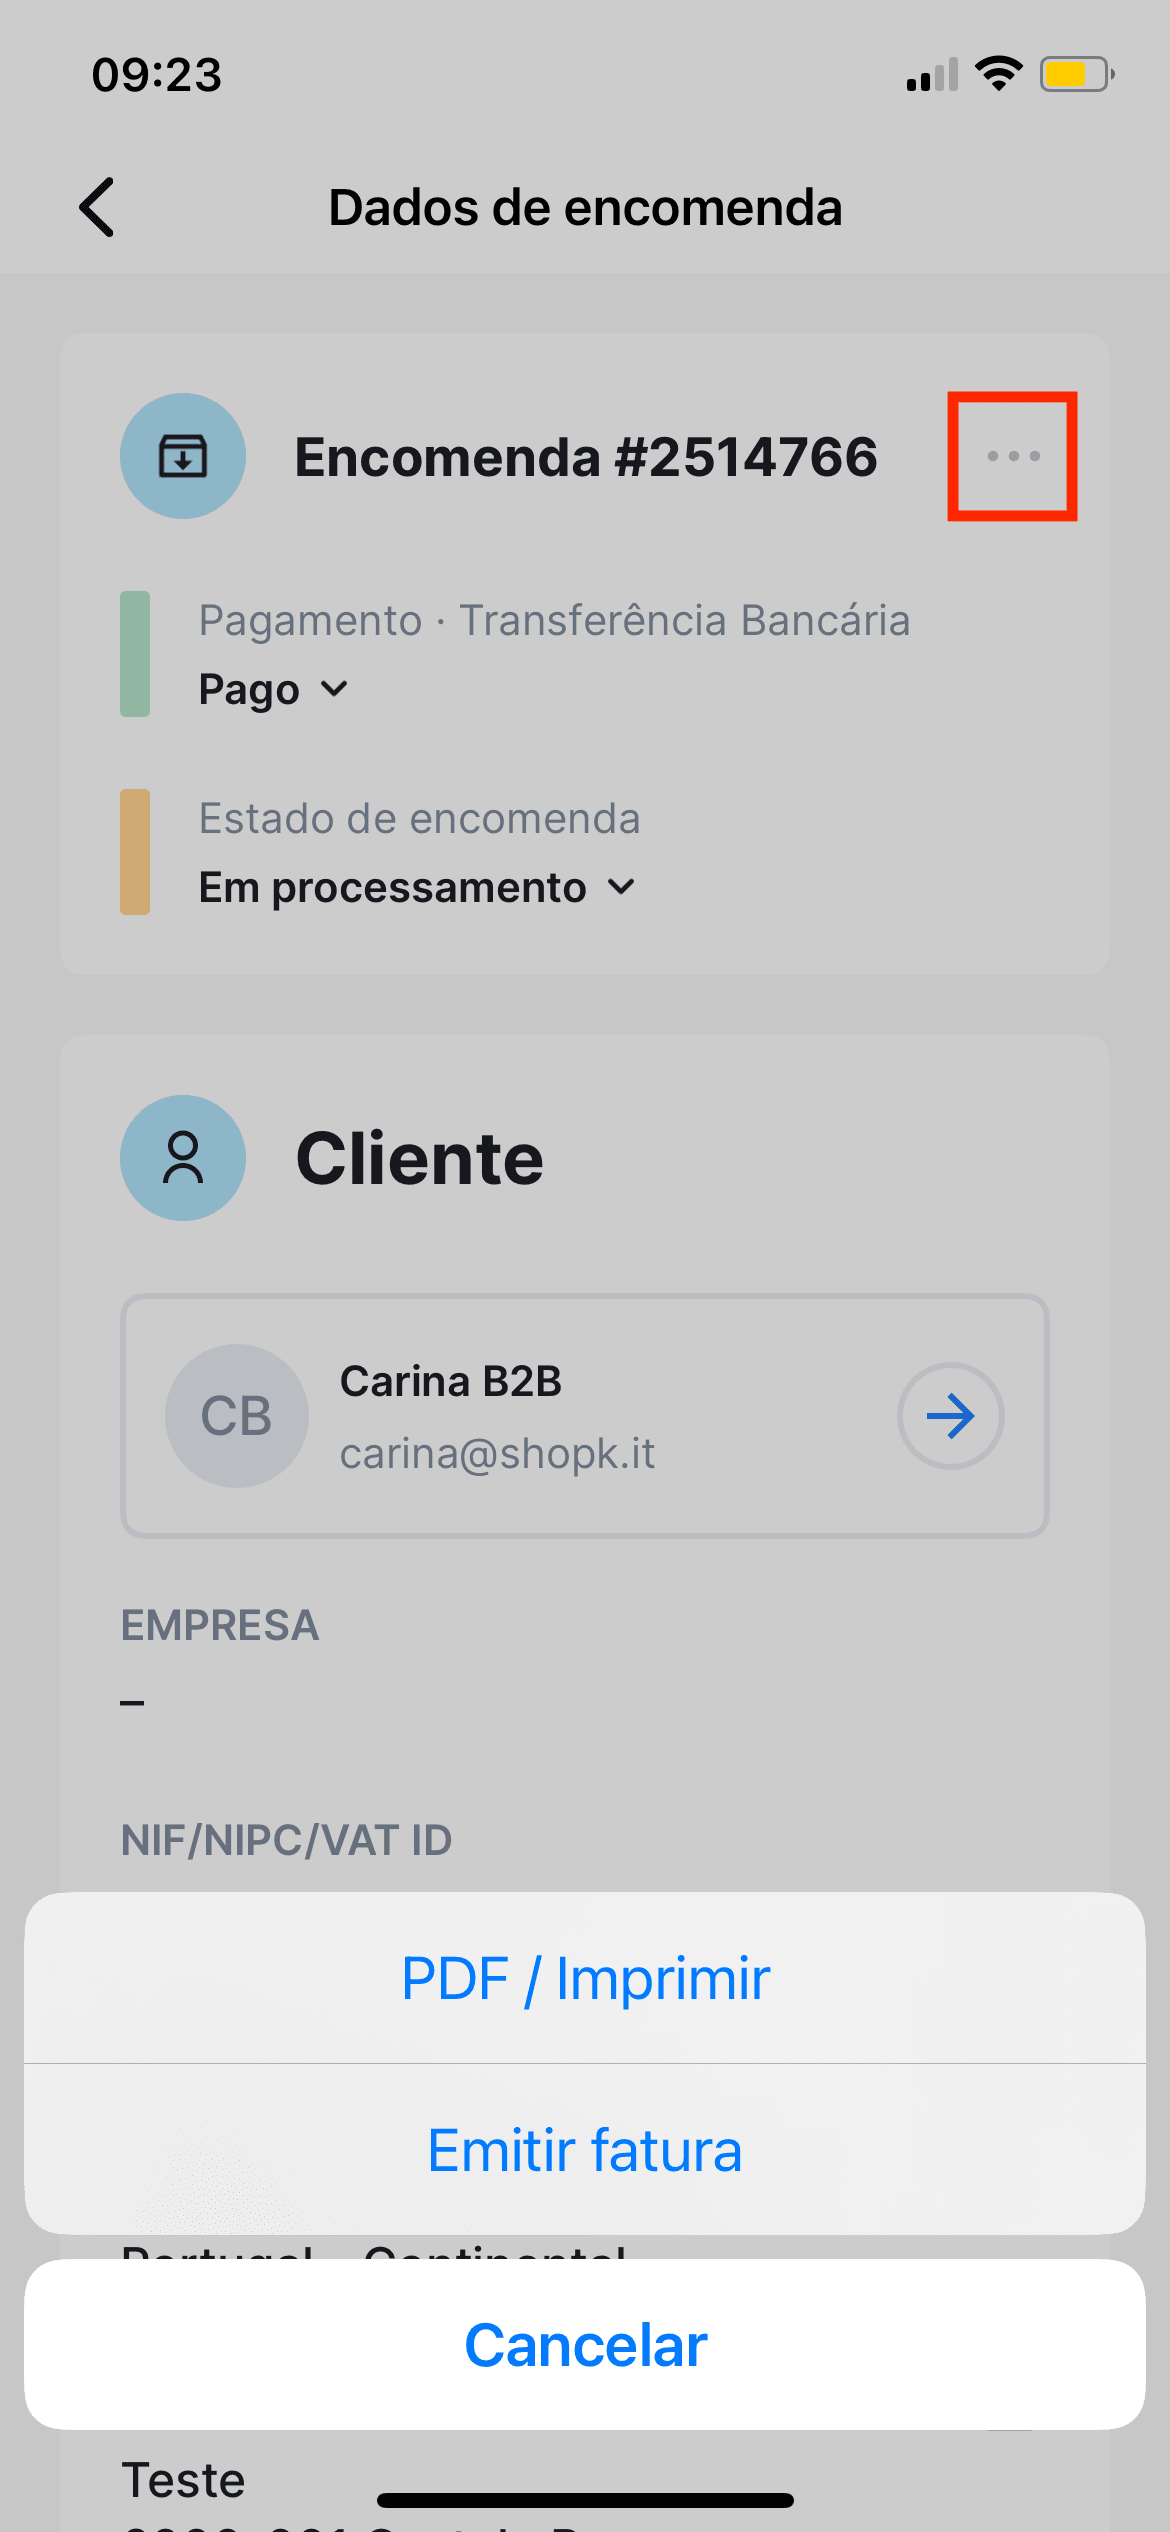The height and width of the screenshot is (2532, 1170).
Task: Tap the order archive box icon
Action: point(183,456)
